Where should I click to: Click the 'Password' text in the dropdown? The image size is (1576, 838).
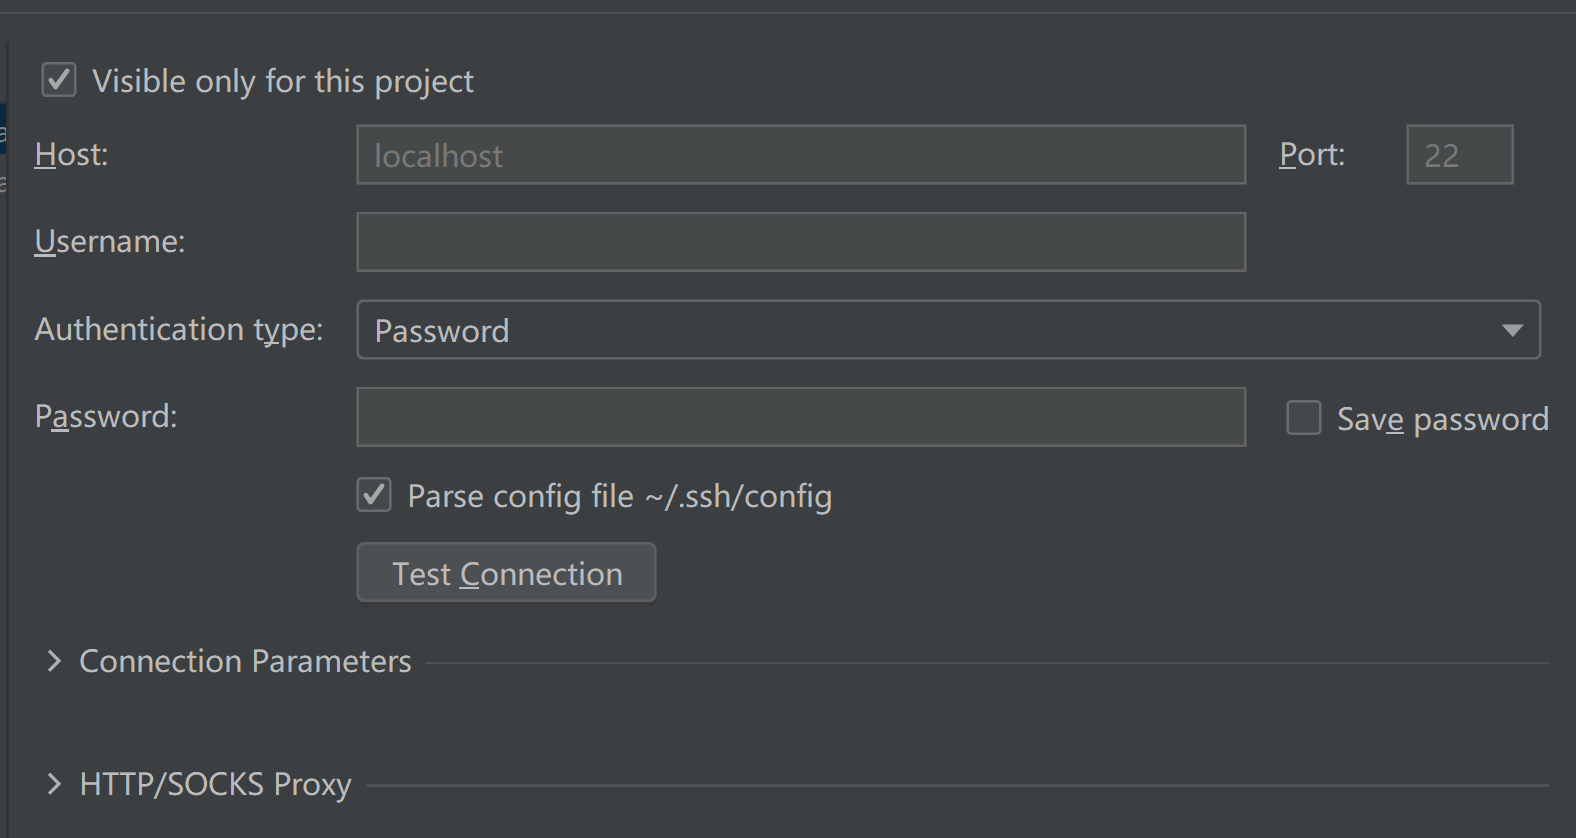pos(442,330)
